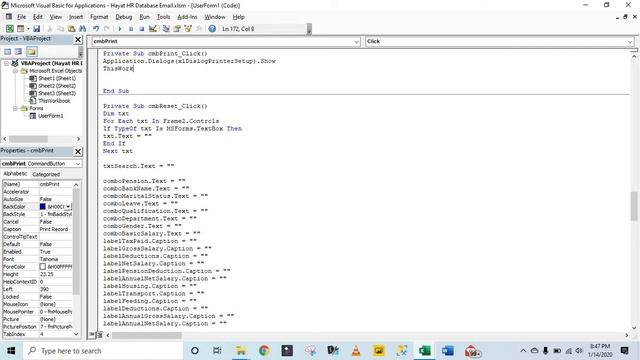
Task: Edit the Caption 'Print Record' property value
Action: [56, 229]
